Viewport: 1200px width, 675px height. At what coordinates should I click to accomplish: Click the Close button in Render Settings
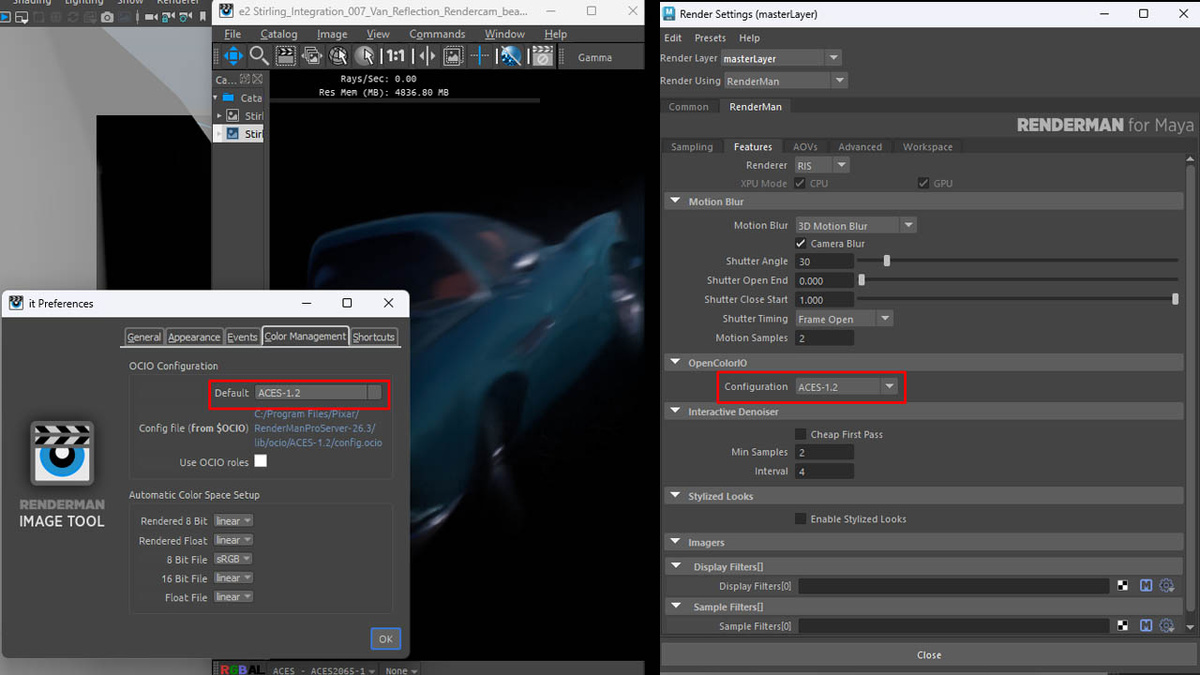(x=929, y=655)
